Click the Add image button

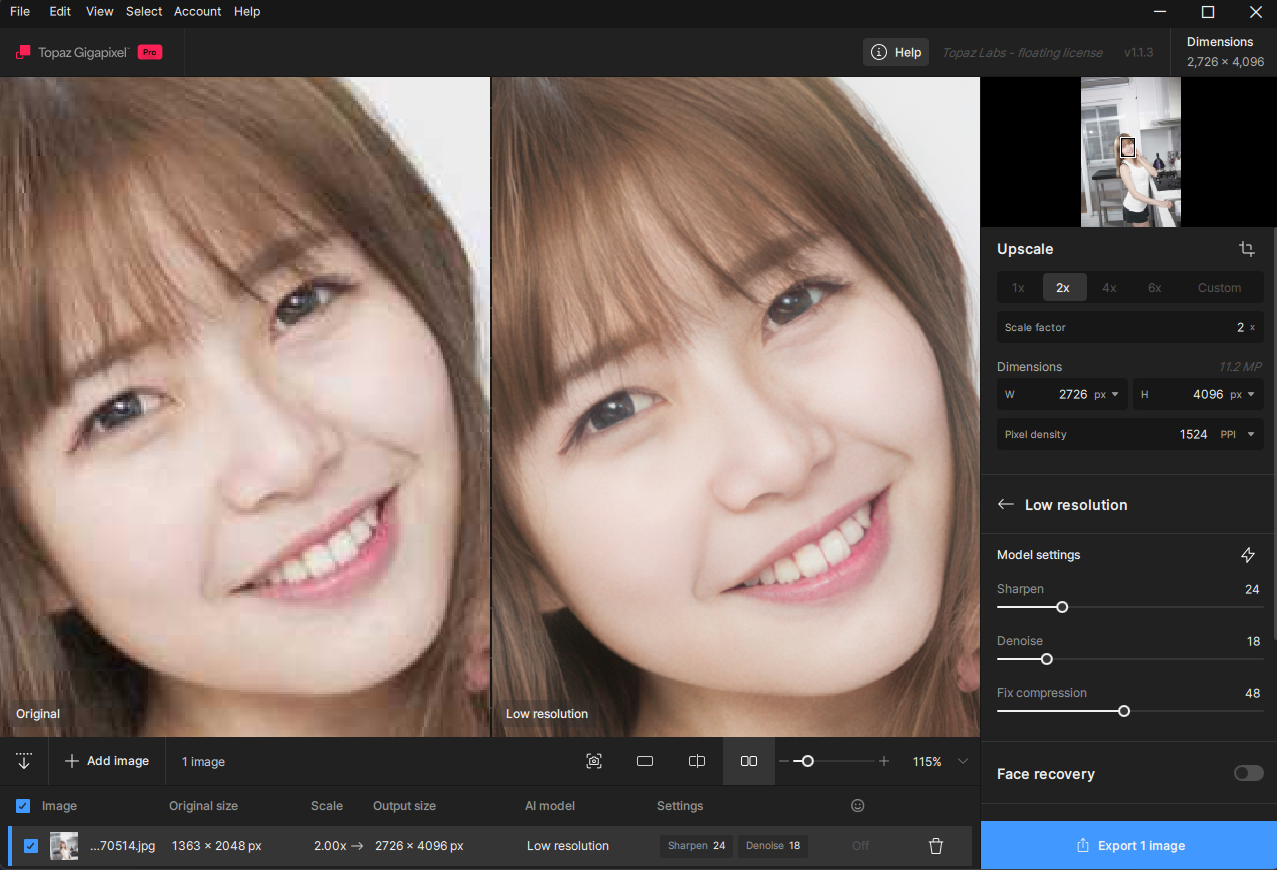pos(107,762)
